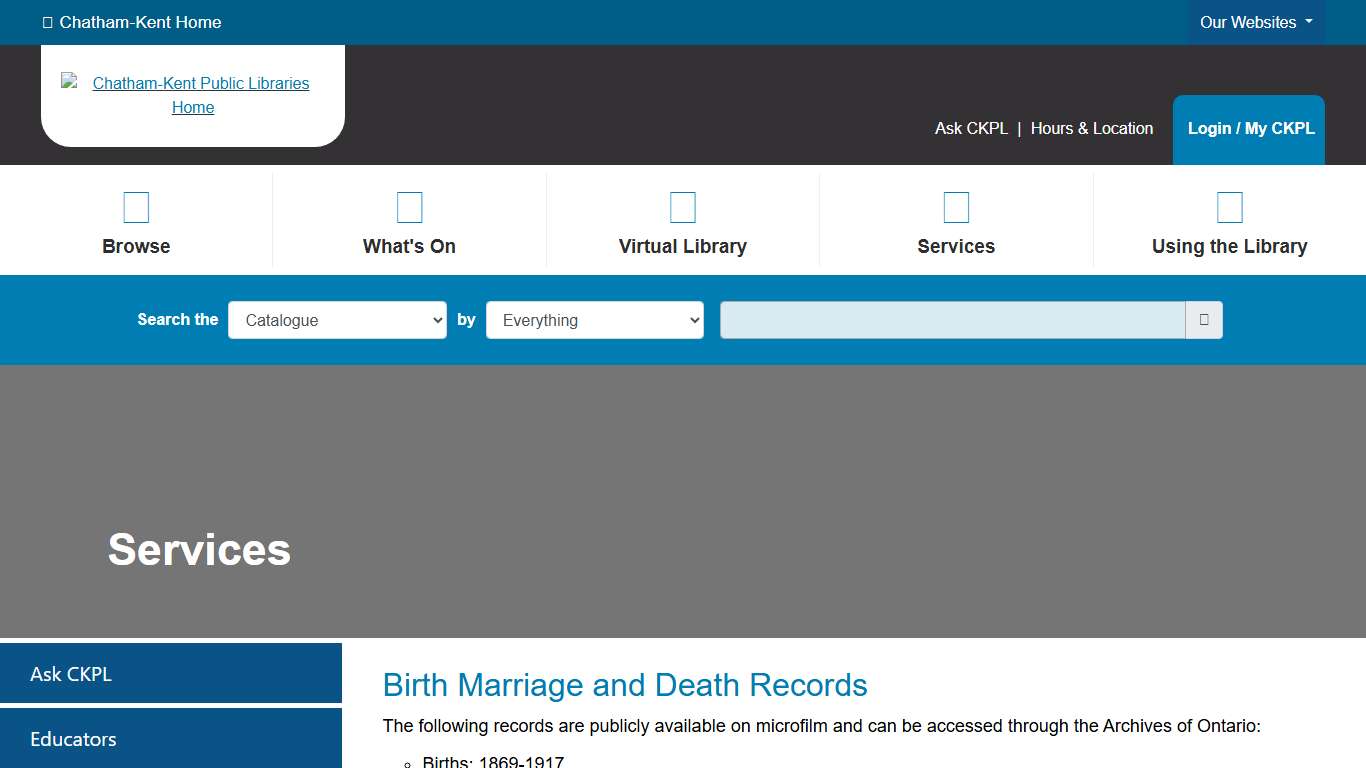Select Educators in the sidebar
Screen dimensions: 1366x768
click(x=73, y=739)
